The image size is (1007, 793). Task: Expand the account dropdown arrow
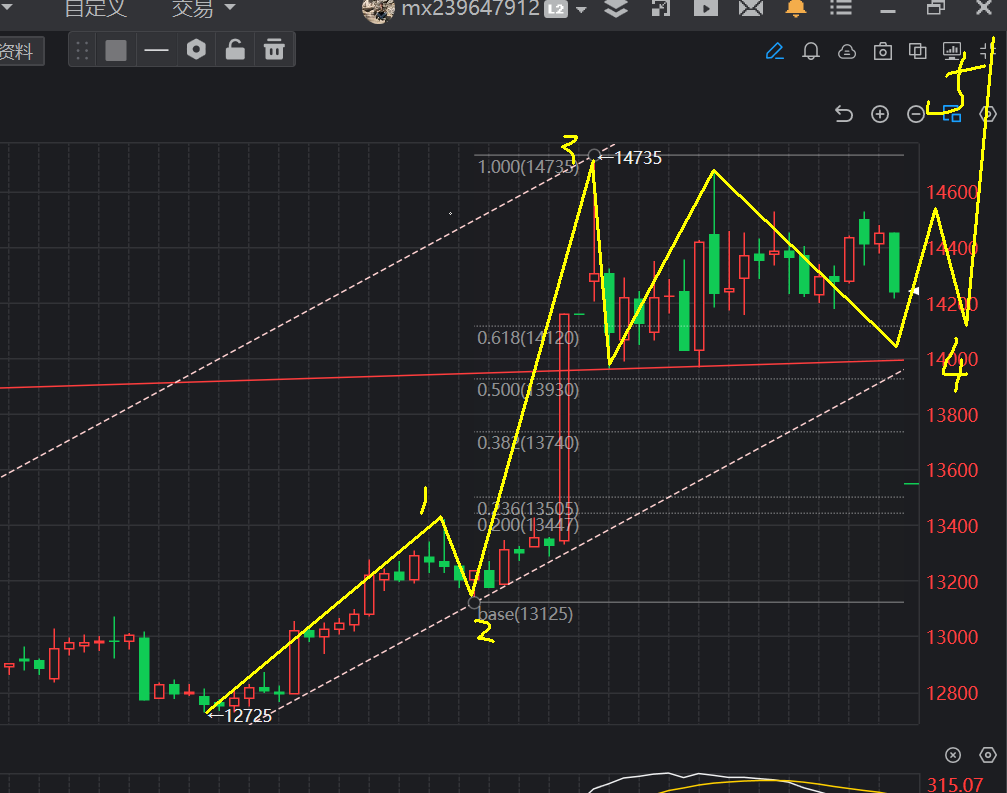(x=581, y=10)
